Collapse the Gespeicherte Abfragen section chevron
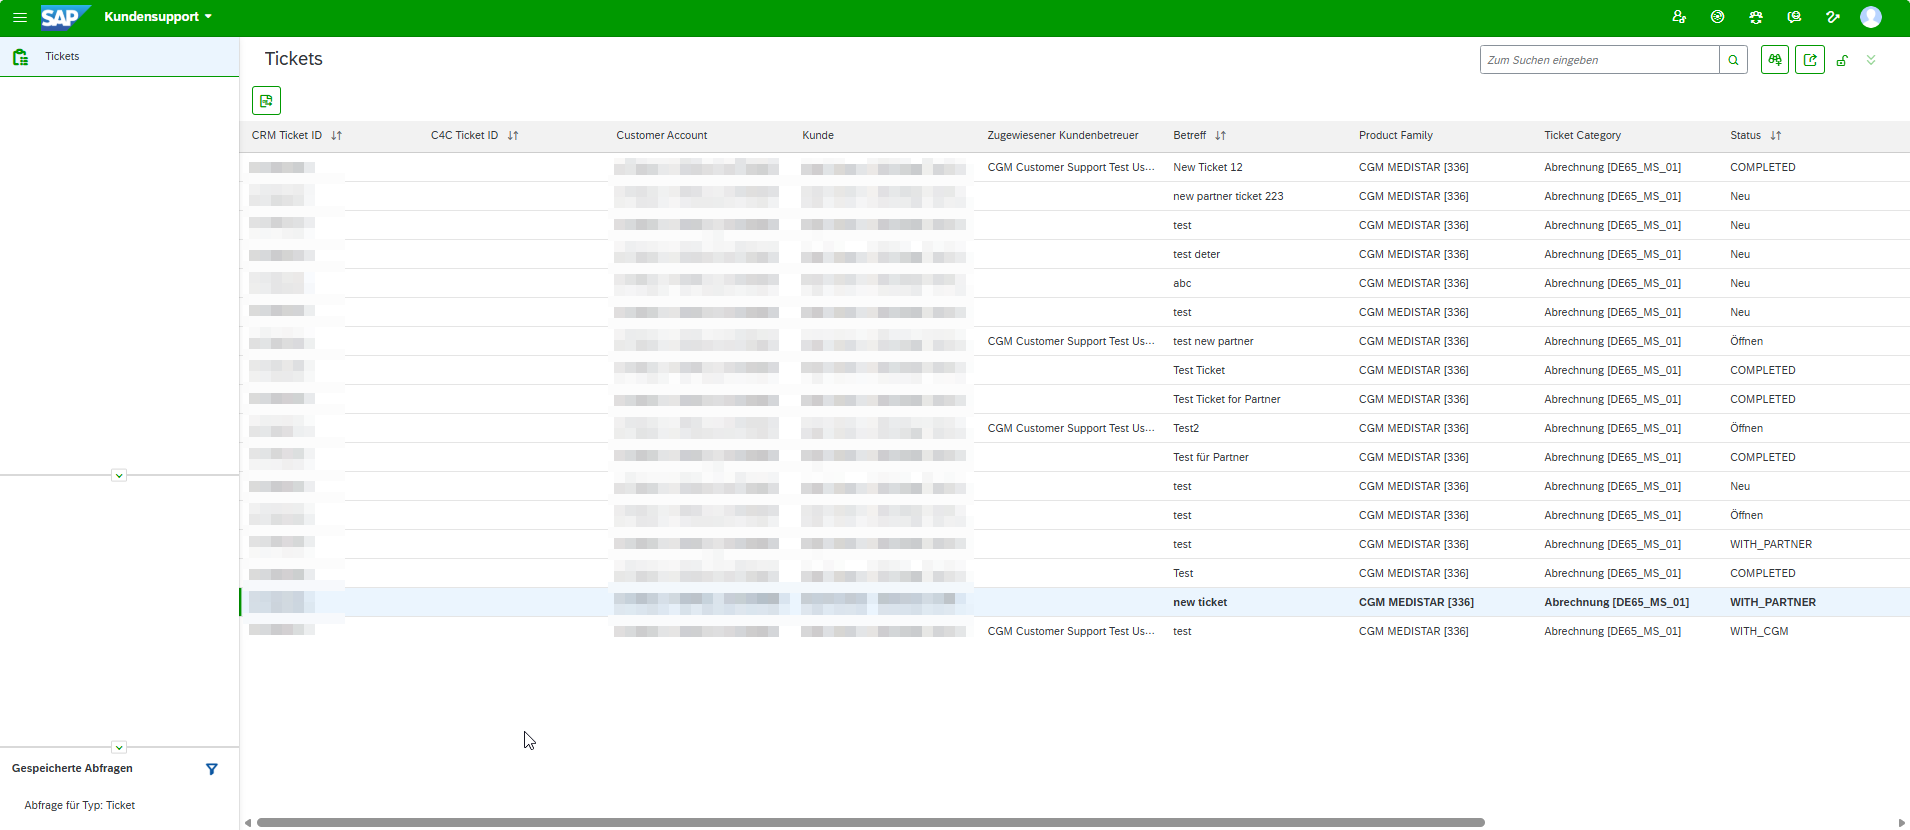 point(119,747)
